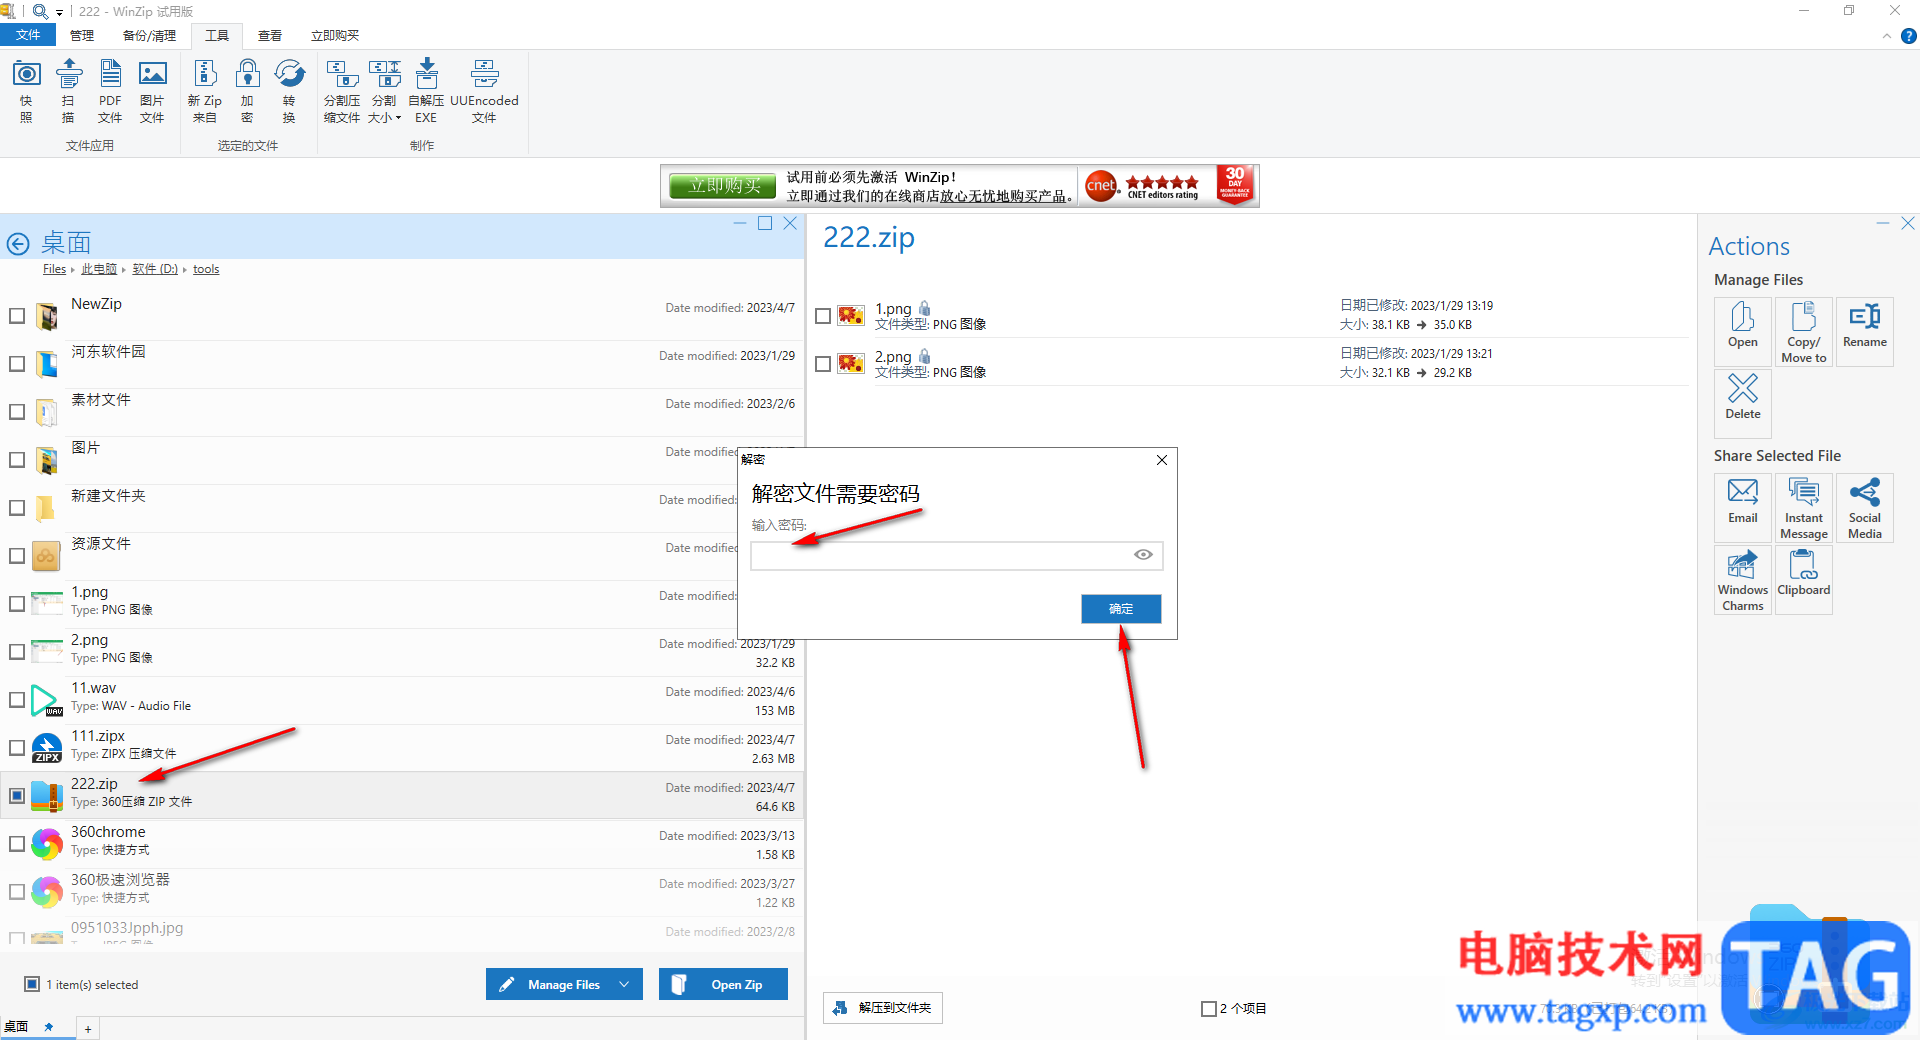This screenshot has width=1920, height=1040.
Task: Open the quick search dropdown in title bar
Action: [x=59, y=12]
